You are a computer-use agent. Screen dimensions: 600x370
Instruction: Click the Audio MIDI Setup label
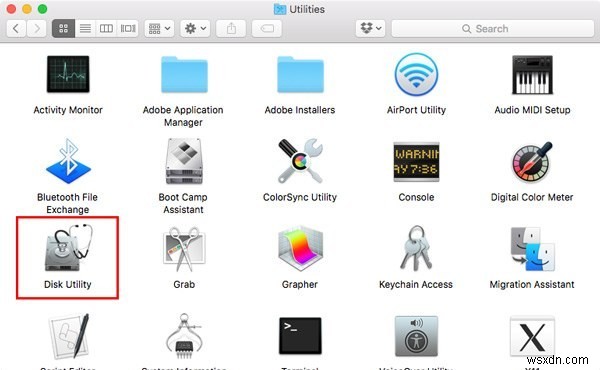click(532, 110)
